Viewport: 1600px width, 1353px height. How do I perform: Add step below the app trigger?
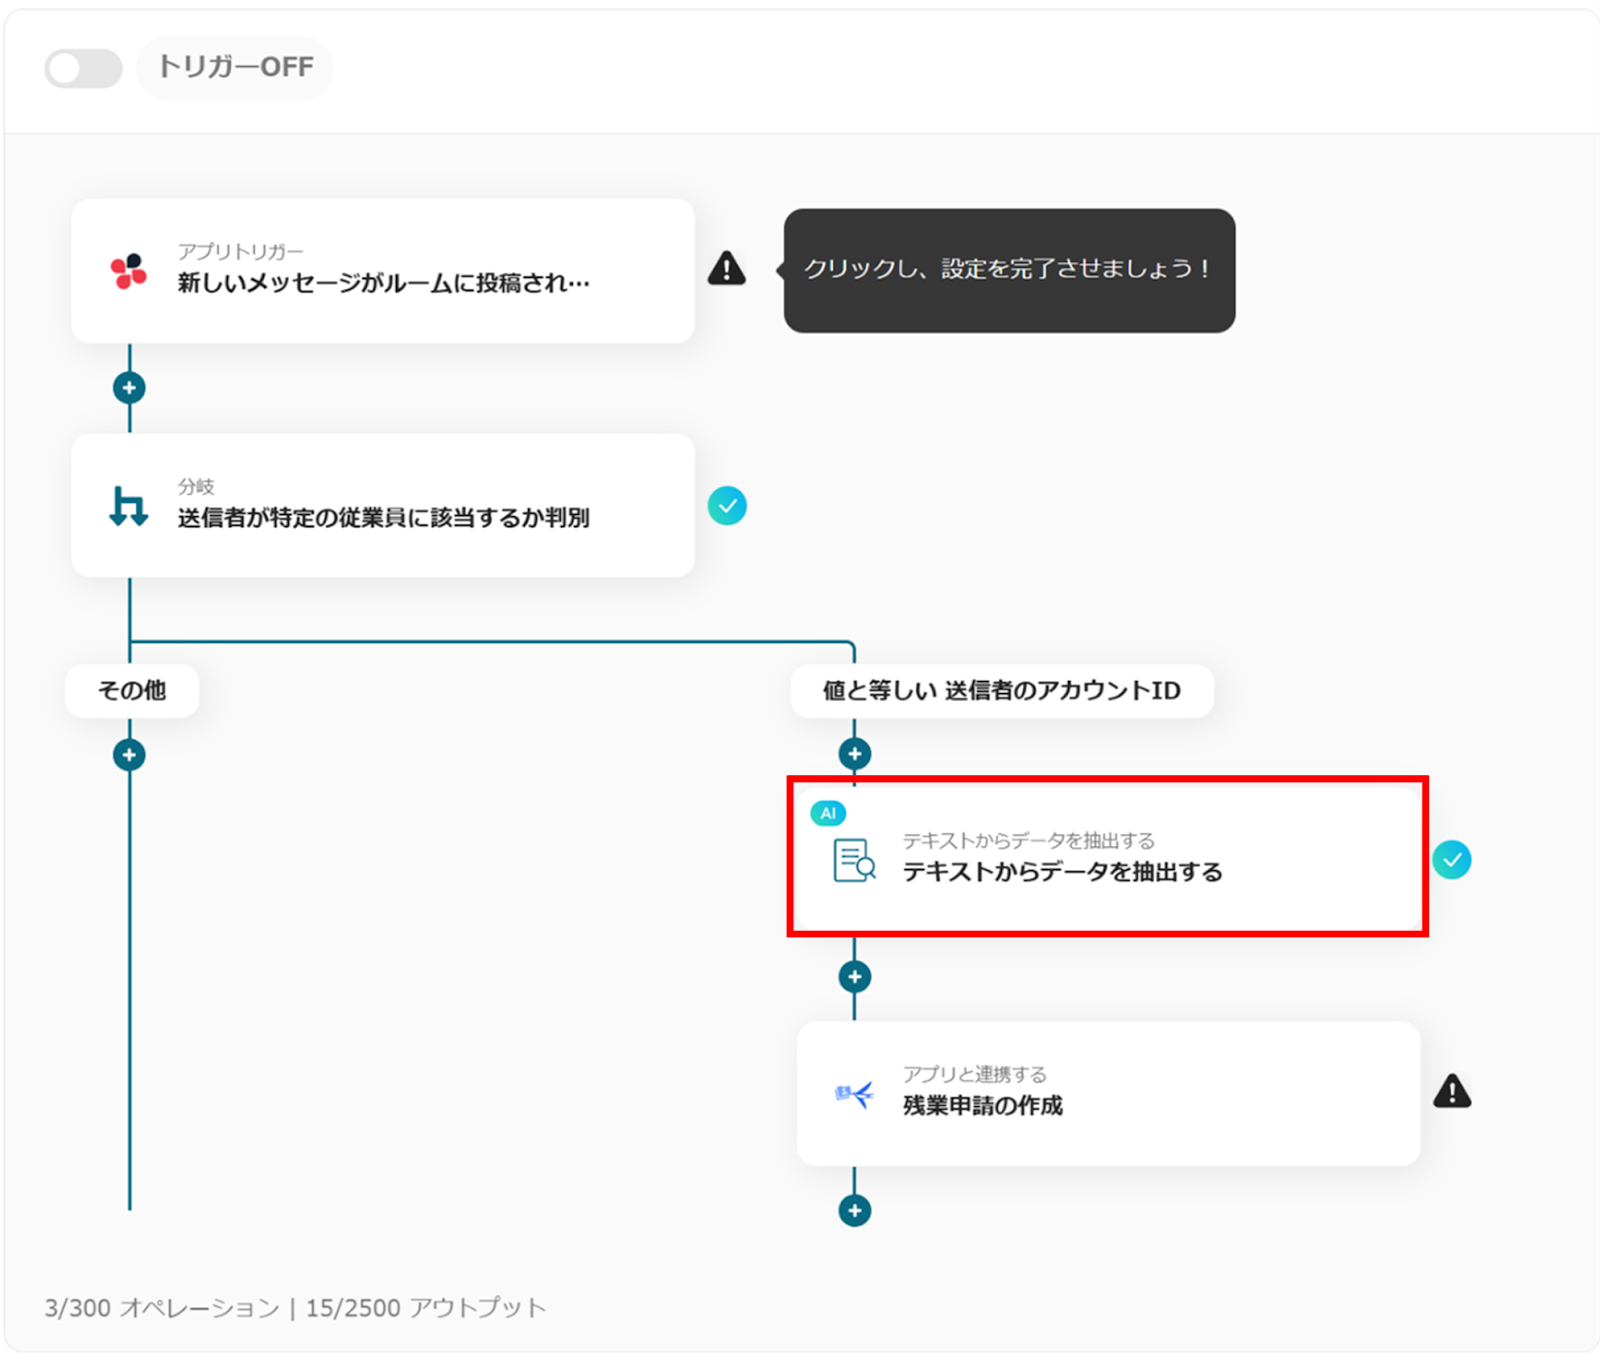click(x=129, y=388)
